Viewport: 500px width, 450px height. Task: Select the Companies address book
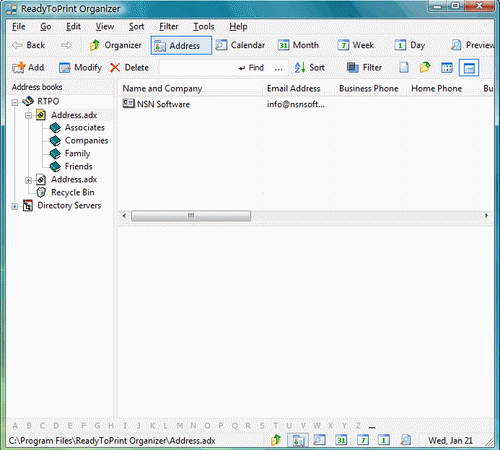tap(86, 140)
